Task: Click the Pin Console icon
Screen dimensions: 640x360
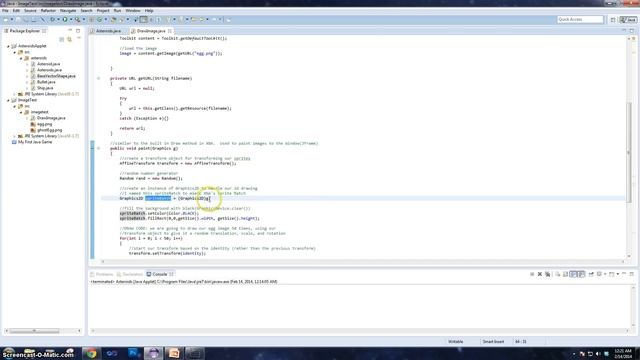Action: [x=591, y=274]
